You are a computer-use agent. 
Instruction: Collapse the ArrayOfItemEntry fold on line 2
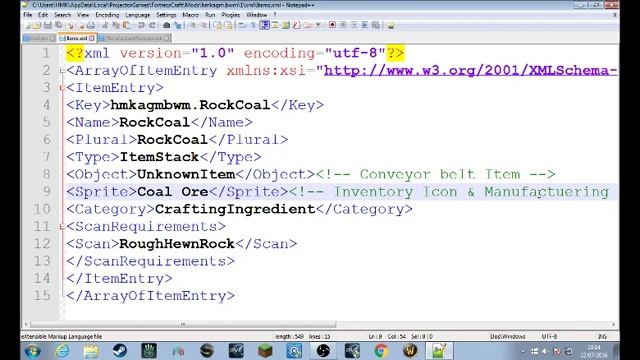pyautogui.click(x=62, y=71)
